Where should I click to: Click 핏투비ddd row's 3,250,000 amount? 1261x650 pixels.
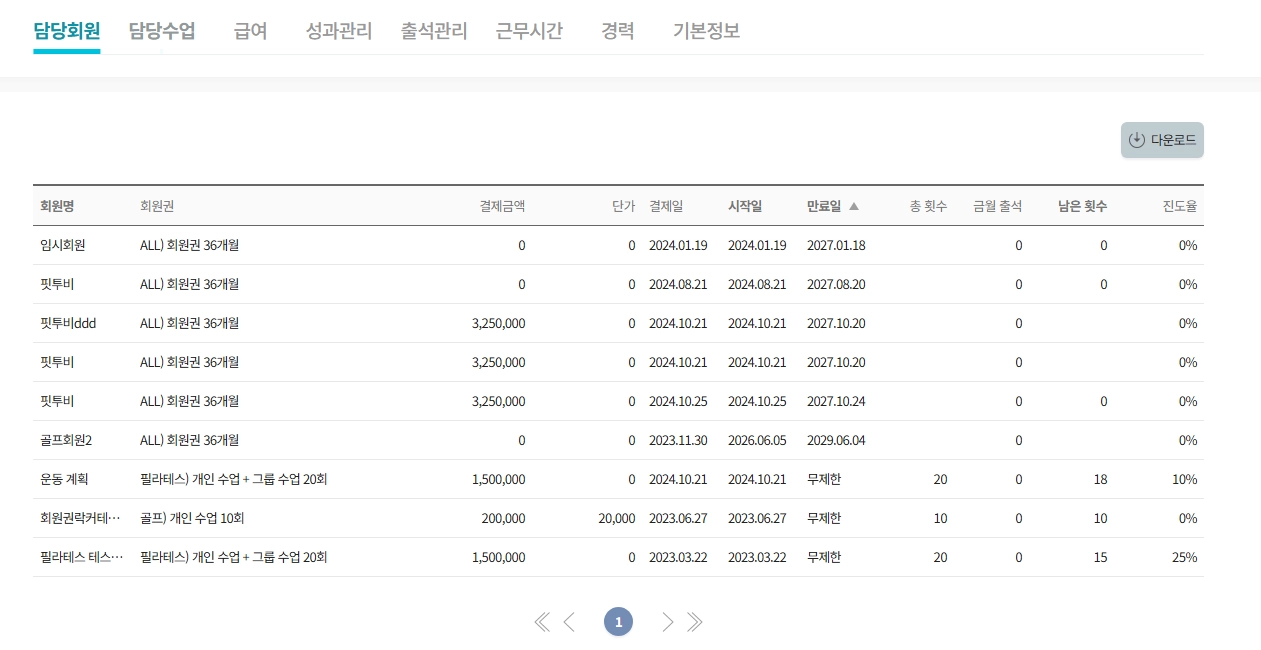(498, 323)
